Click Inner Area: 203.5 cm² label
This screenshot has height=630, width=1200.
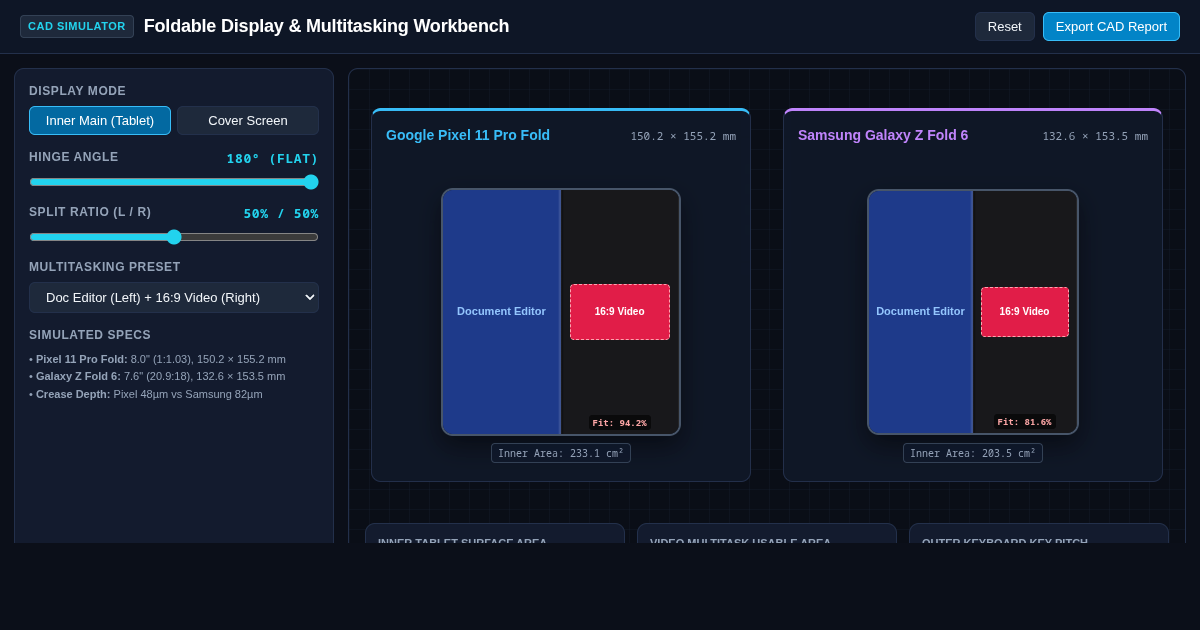[973, 453]
